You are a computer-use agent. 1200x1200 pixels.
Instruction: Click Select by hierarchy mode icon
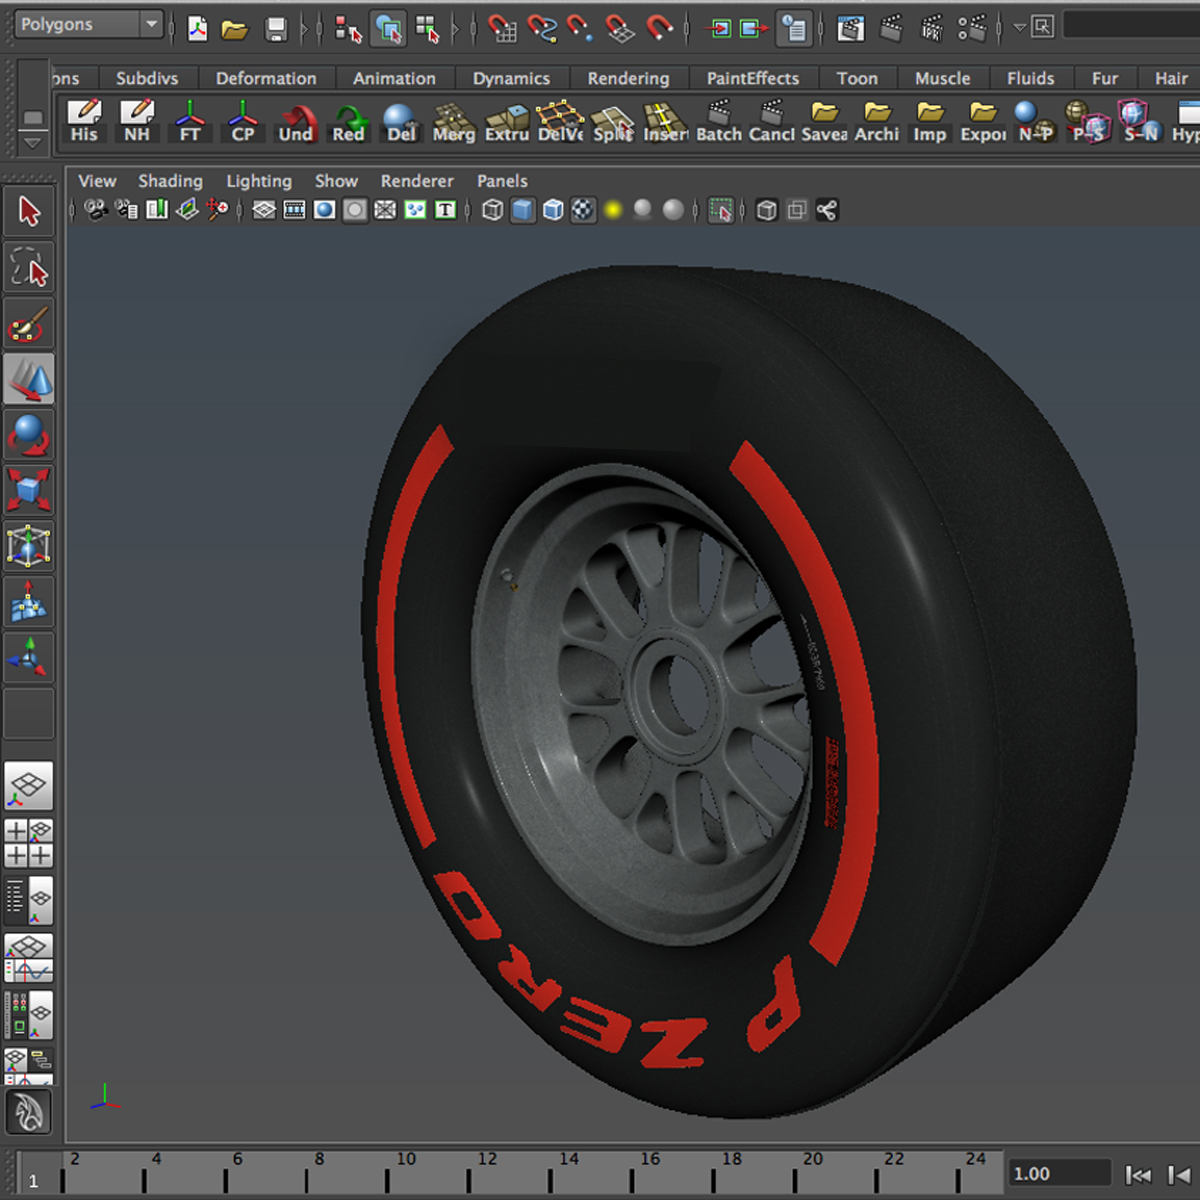pos(347,29)
